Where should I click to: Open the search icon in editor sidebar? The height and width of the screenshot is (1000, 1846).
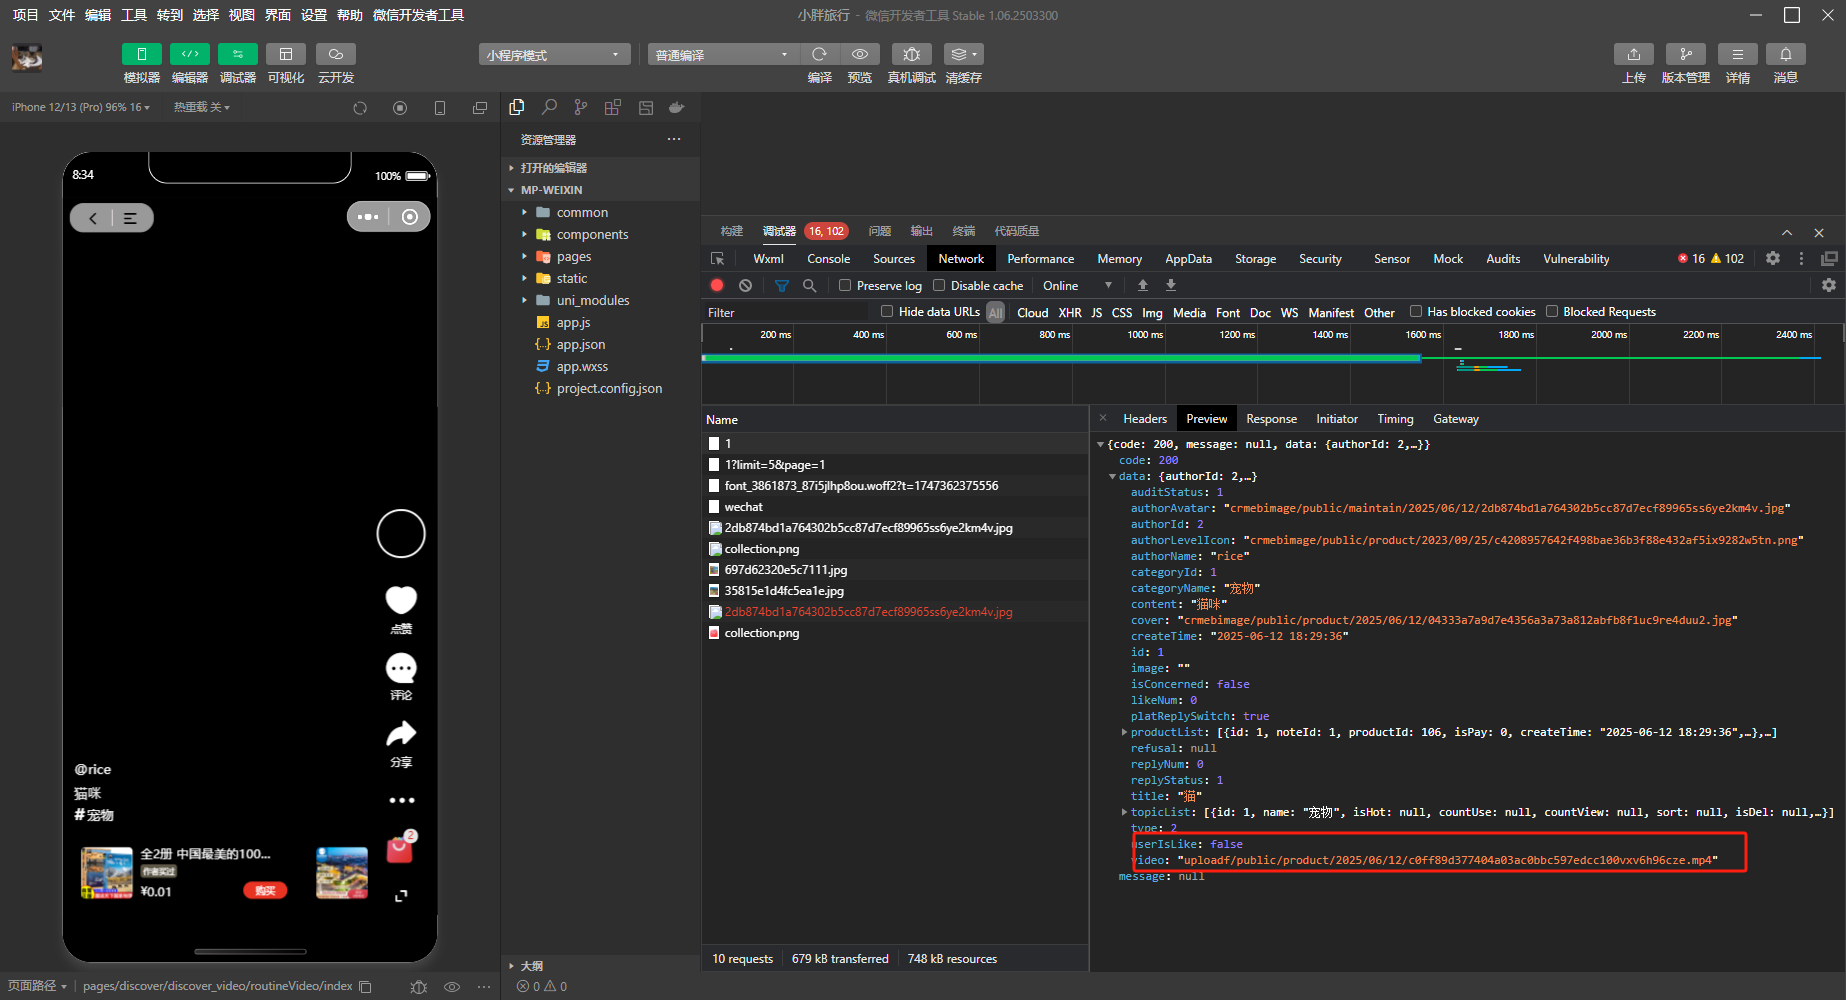549,107
